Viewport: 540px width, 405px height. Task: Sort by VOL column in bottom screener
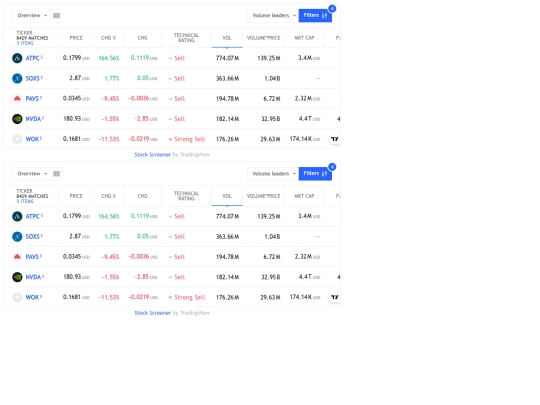pos(227,196)
